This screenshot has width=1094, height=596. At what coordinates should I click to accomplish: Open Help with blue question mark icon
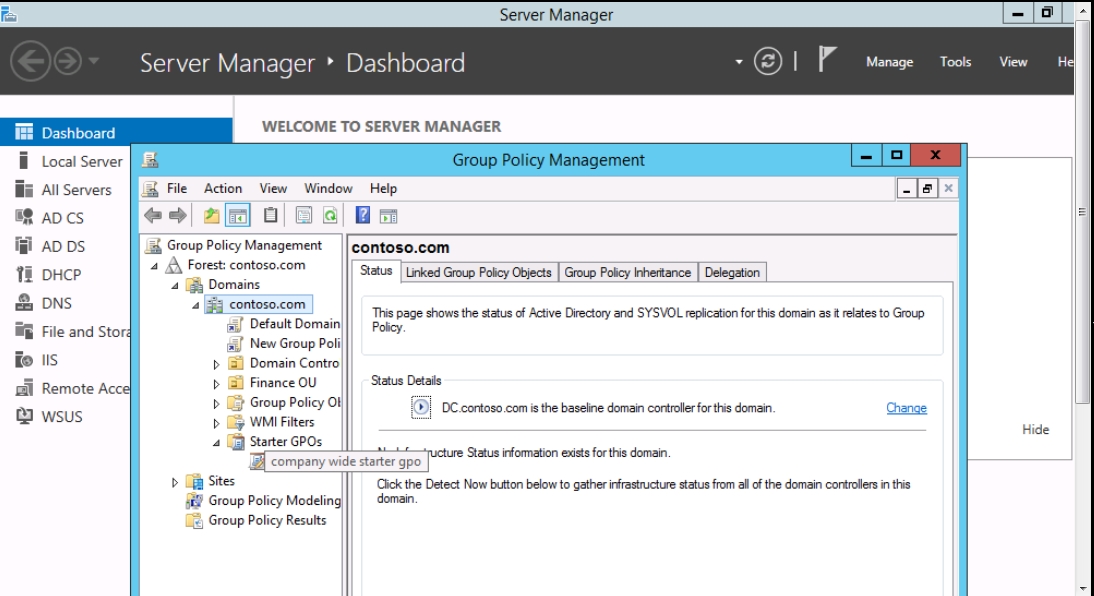click(x=363, y=215)
